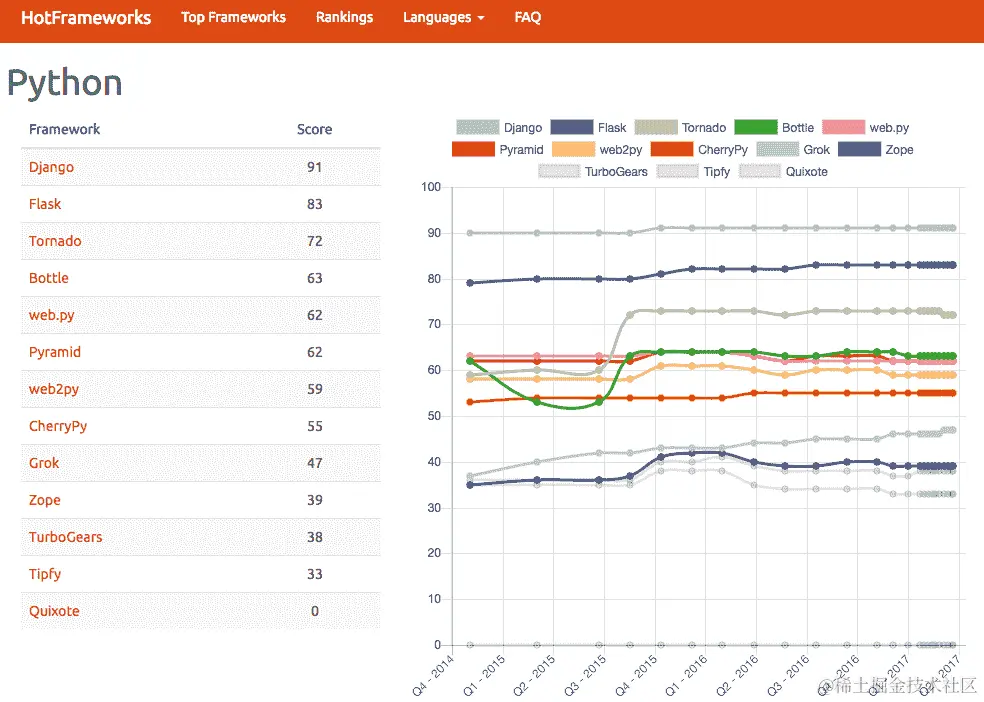Toggle the Tipfy legend color swatch
Viewport: 984px width, 702px height.
tap(677, 171)
